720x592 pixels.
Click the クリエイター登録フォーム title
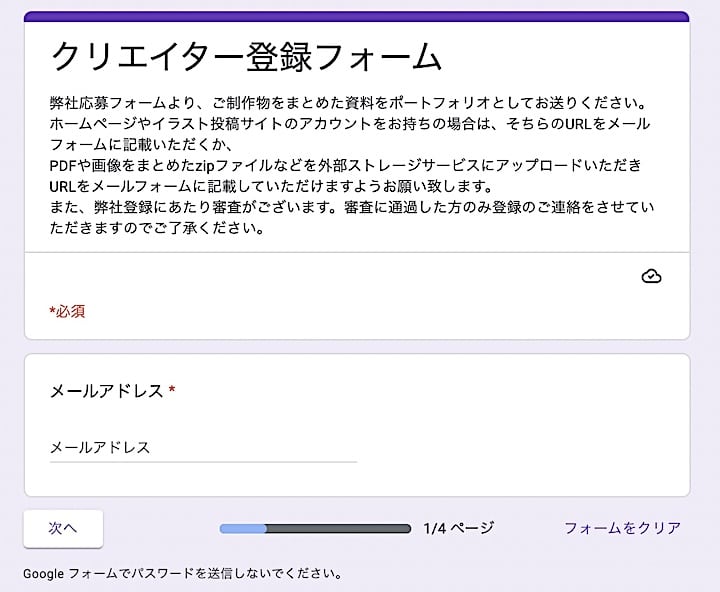pos(246,56)
